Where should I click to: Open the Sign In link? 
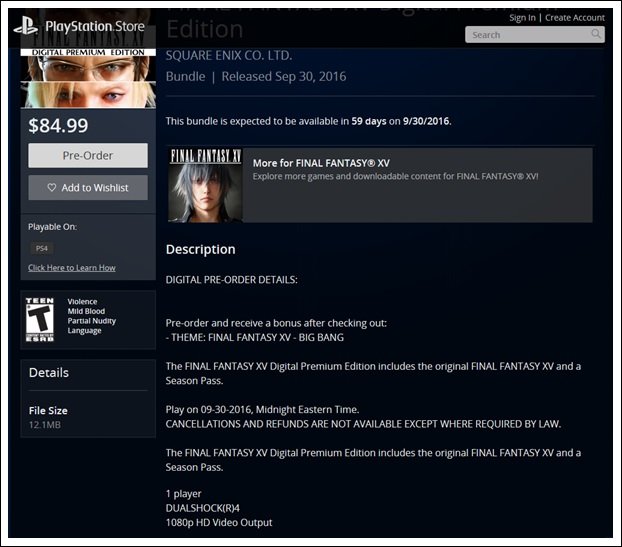522,18
